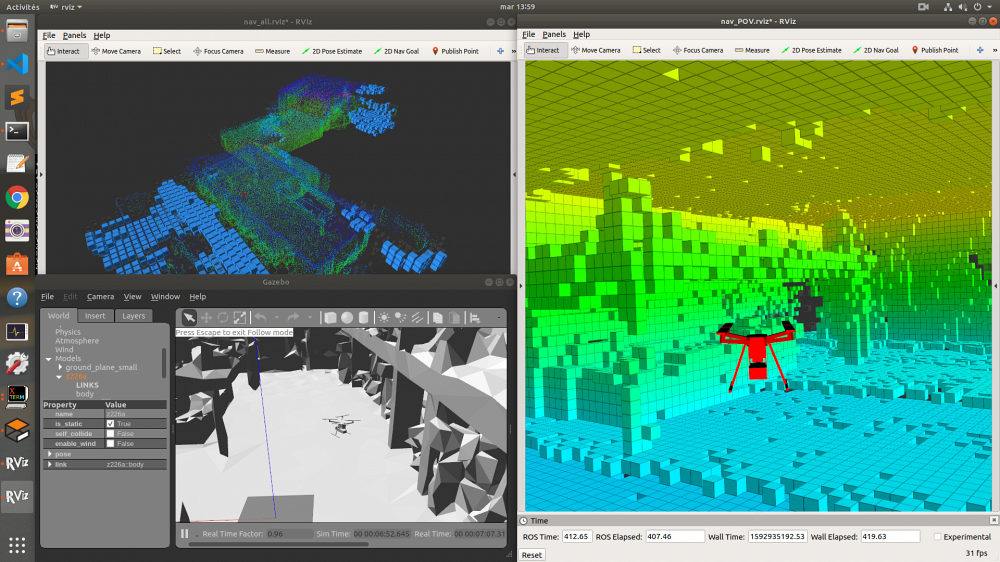Activate Gazebo's rotate mode tool
The width and height of the screenshot is (1000, 562).
[222, 318]
